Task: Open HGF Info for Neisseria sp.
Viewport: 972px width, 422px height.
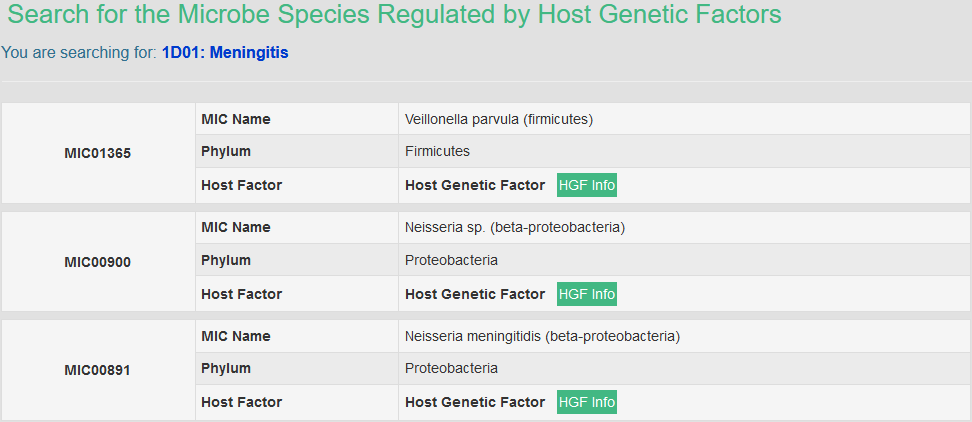Action: (x=586, y=294)
